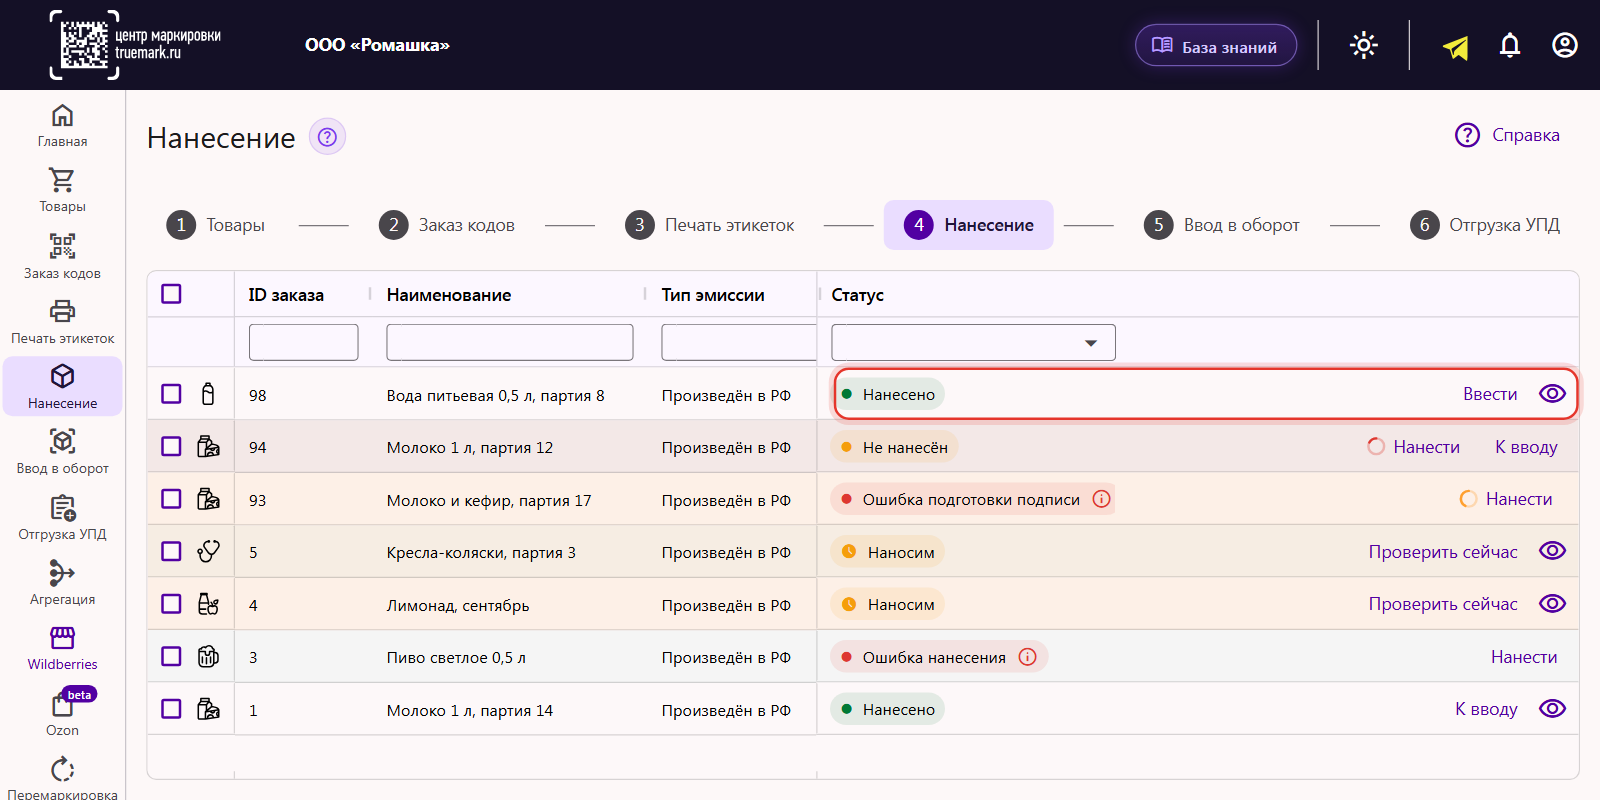Toggle light theme sun icon
This screenshot has width=1600, height=800.
[1364, 45]
